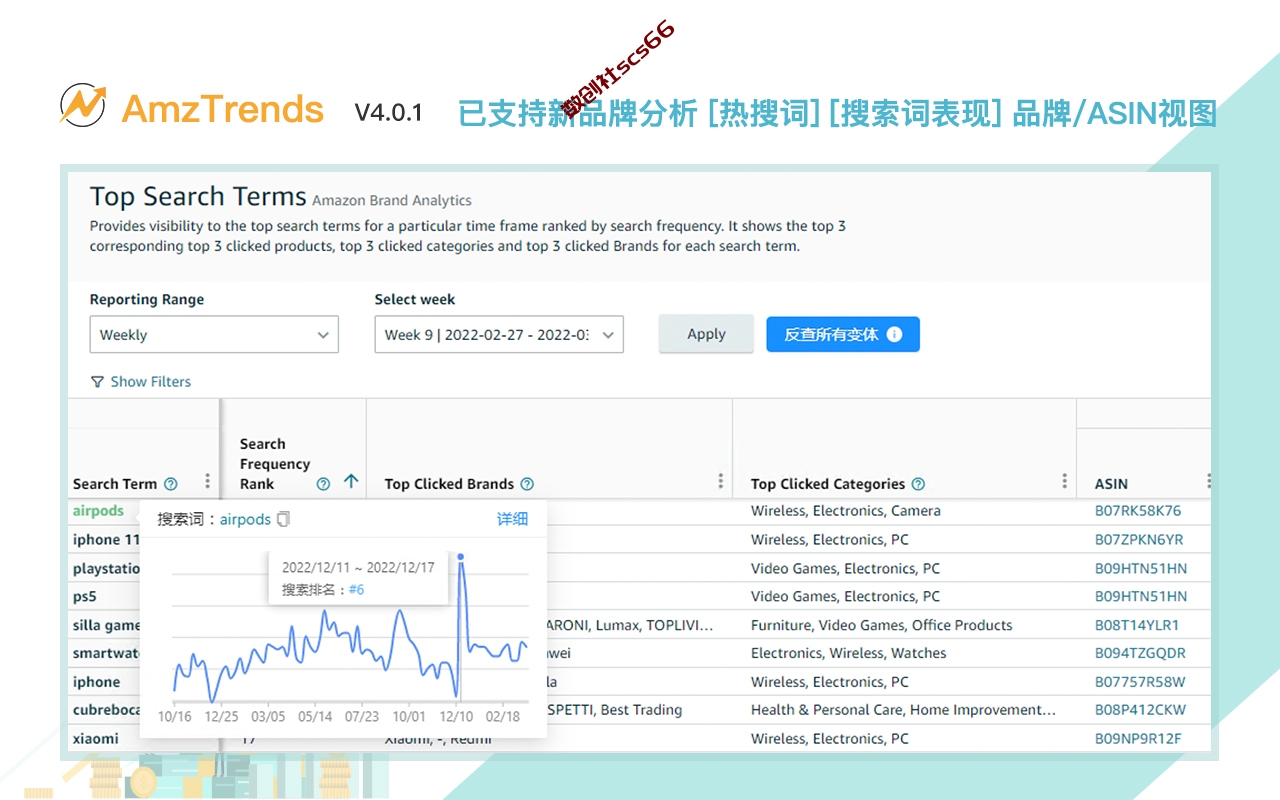Viewport: 1280px width, 800px height.
Task: Open Top Clicked Brands column menu dots
Action: [x=720, y=481]
